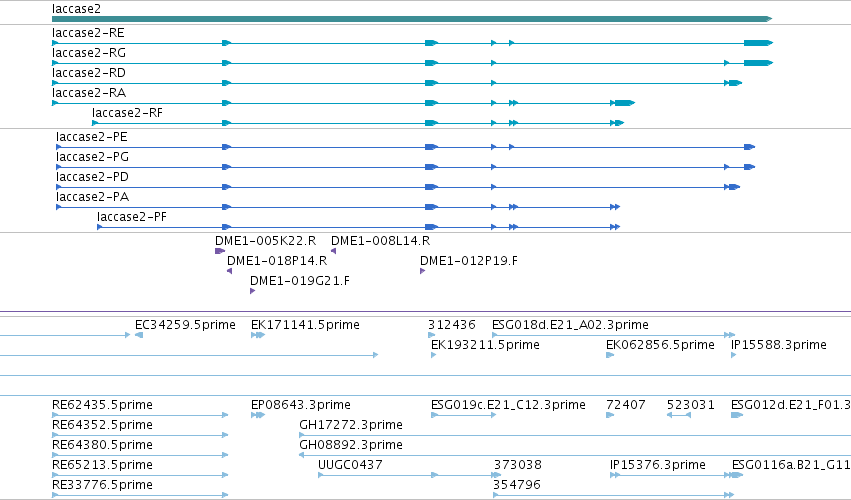Select the 312436 feature label
851x500 pixels.
click(x=452, y=325)
